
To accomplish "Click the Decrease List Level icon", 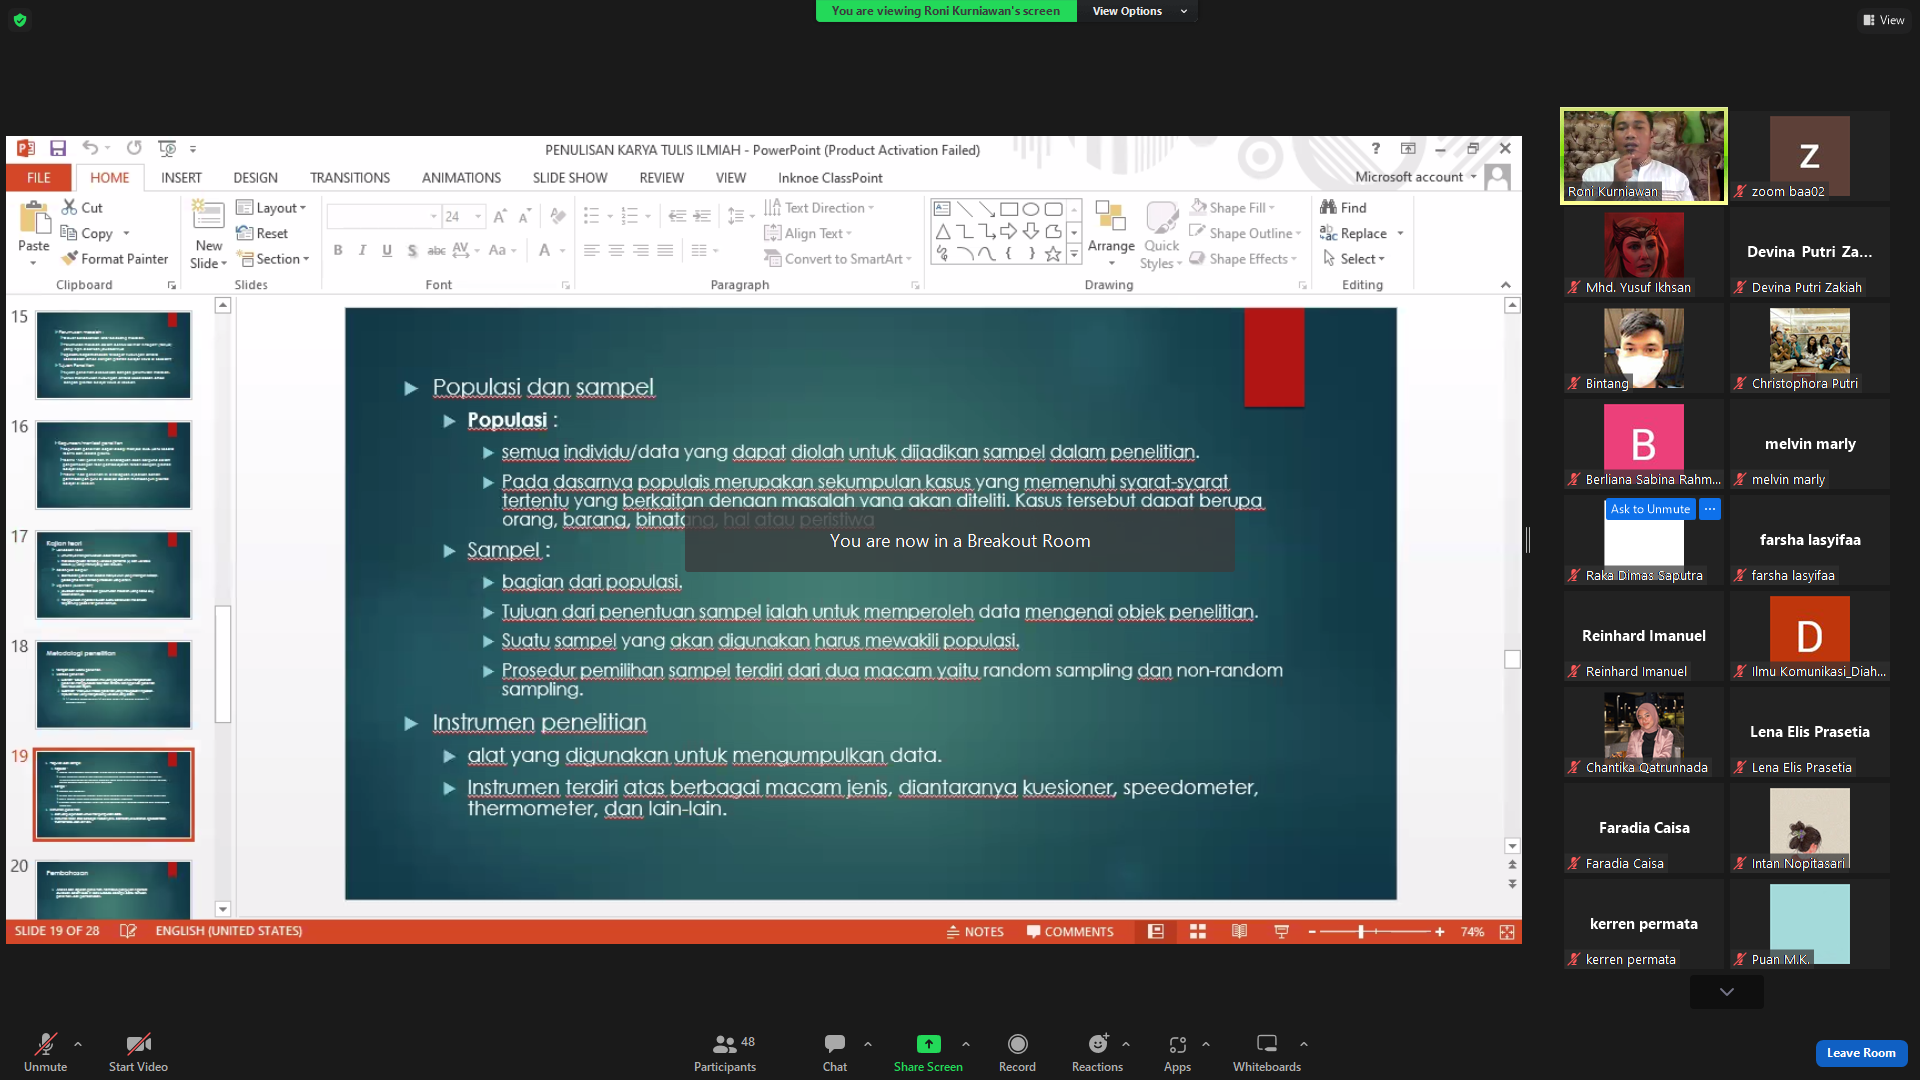I will click(677, 216).
